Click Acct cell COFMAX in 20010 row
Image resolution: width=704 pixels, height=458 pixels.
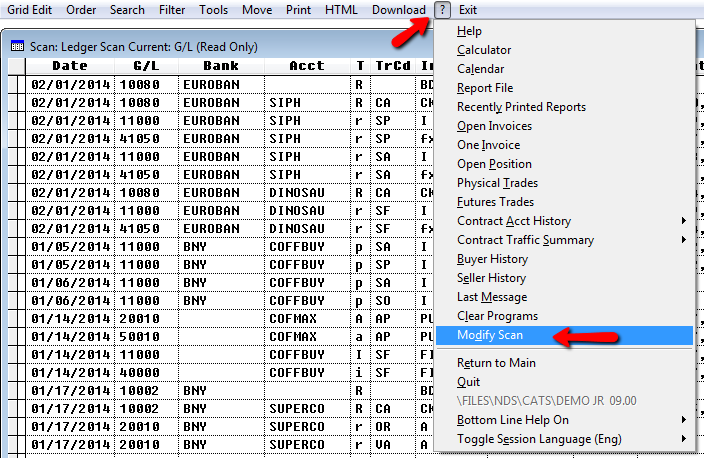click(x=307, y=319)
